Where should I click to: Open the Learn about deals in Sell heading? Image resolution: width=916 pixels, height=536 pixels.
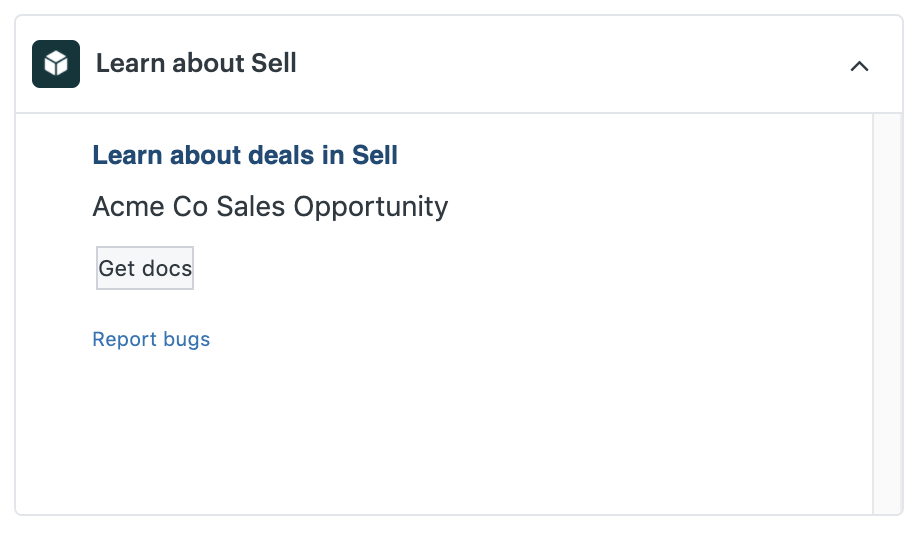[x=245, y=155]
